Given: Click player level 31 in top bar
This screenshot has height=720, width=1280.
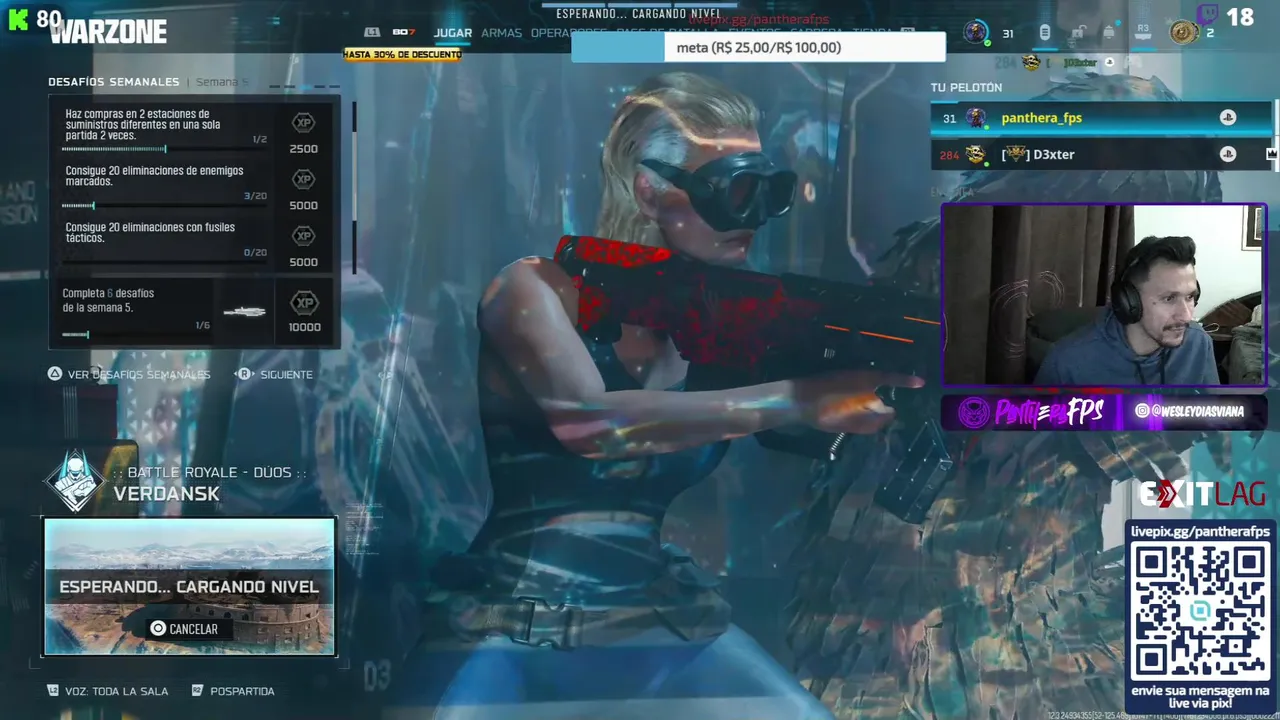Looking at the screenshot, I should coord(1008,34).
